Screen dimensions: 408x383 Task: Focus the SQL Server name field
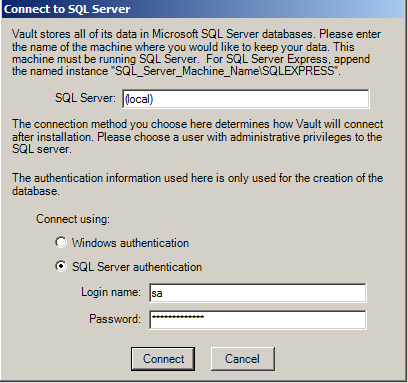tap(246, 99)
